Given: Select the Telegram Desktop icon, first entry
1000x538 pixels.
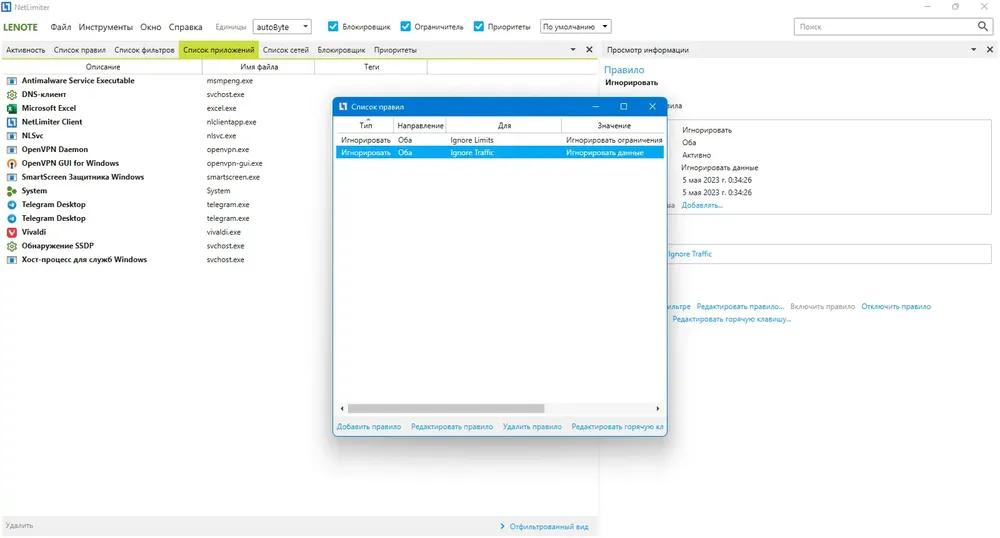Looking at the screenshot, I should (11, 205).
